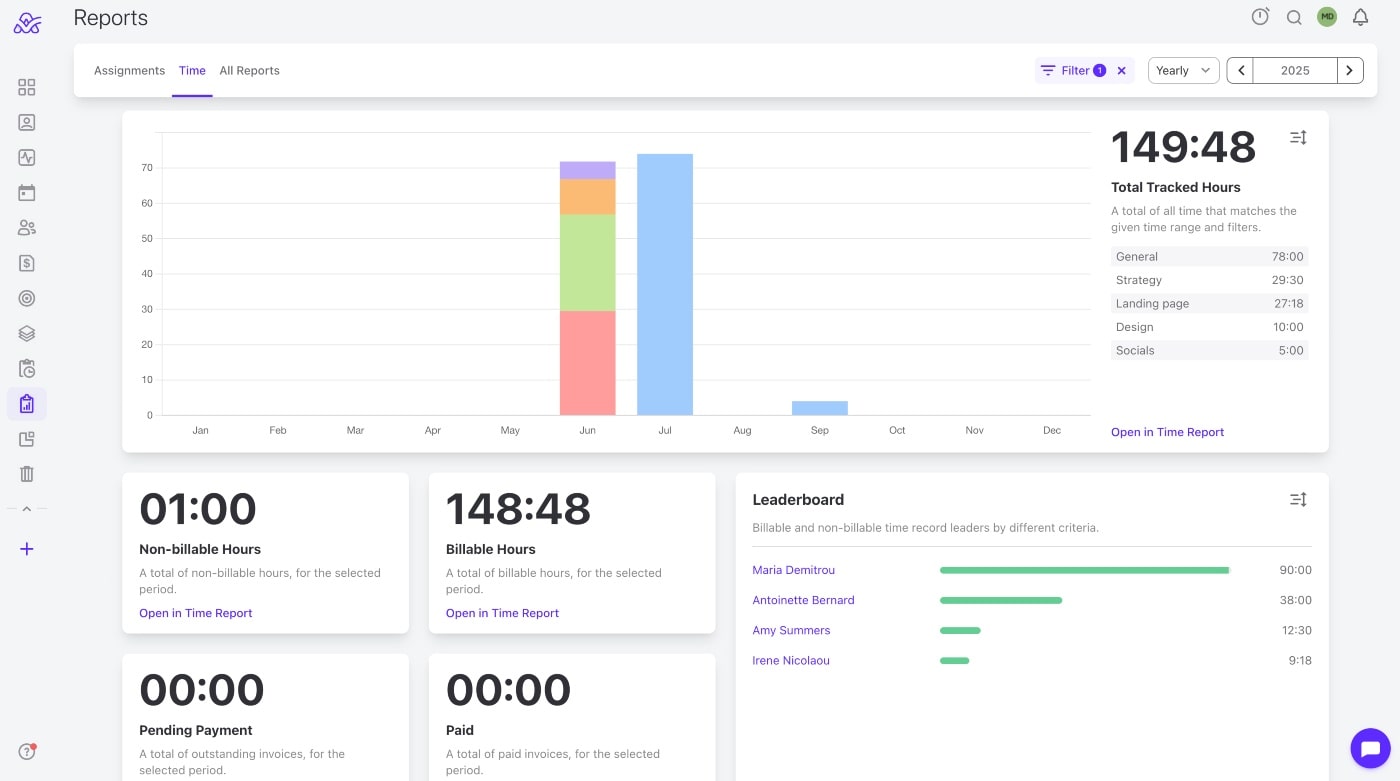
Task: Open the Yearly period dropdown
Action: (x=1183, y=71)
